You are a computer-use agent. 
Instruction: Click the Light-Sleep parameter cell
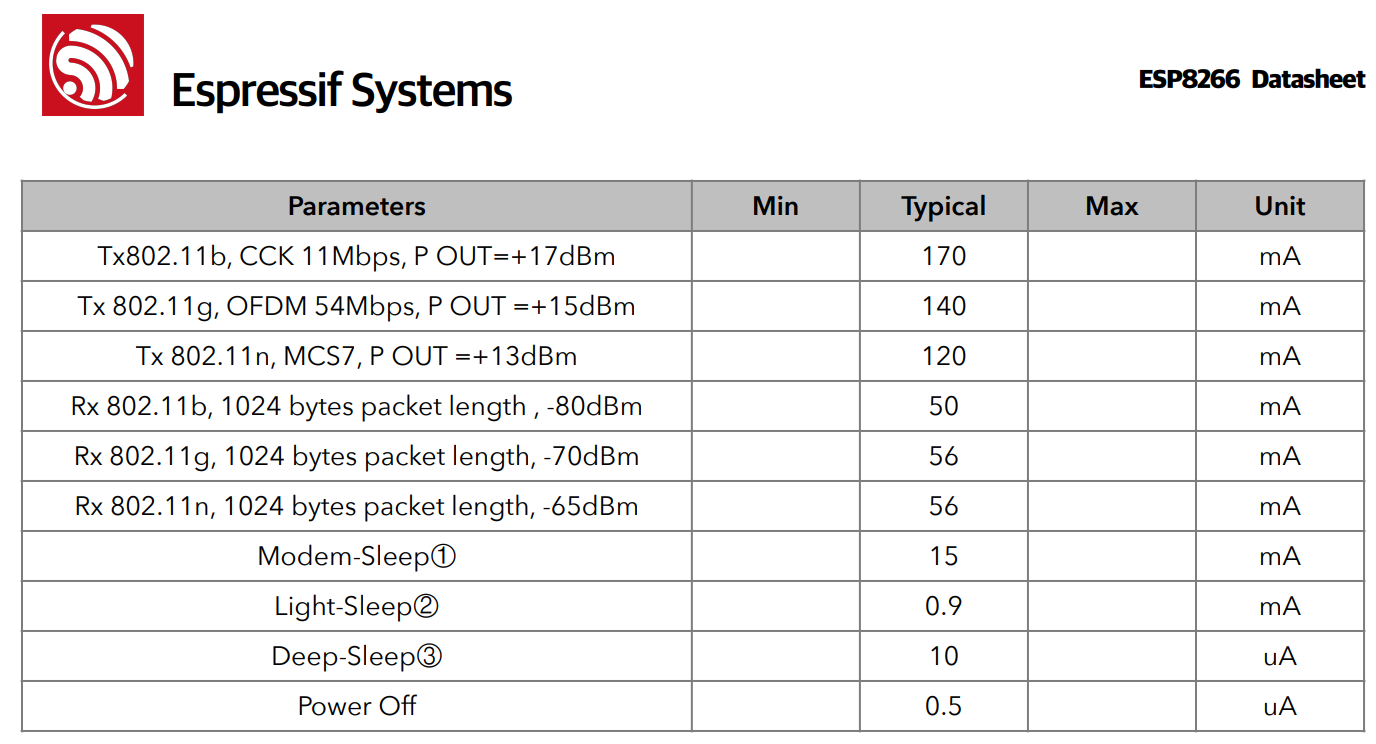357,606
